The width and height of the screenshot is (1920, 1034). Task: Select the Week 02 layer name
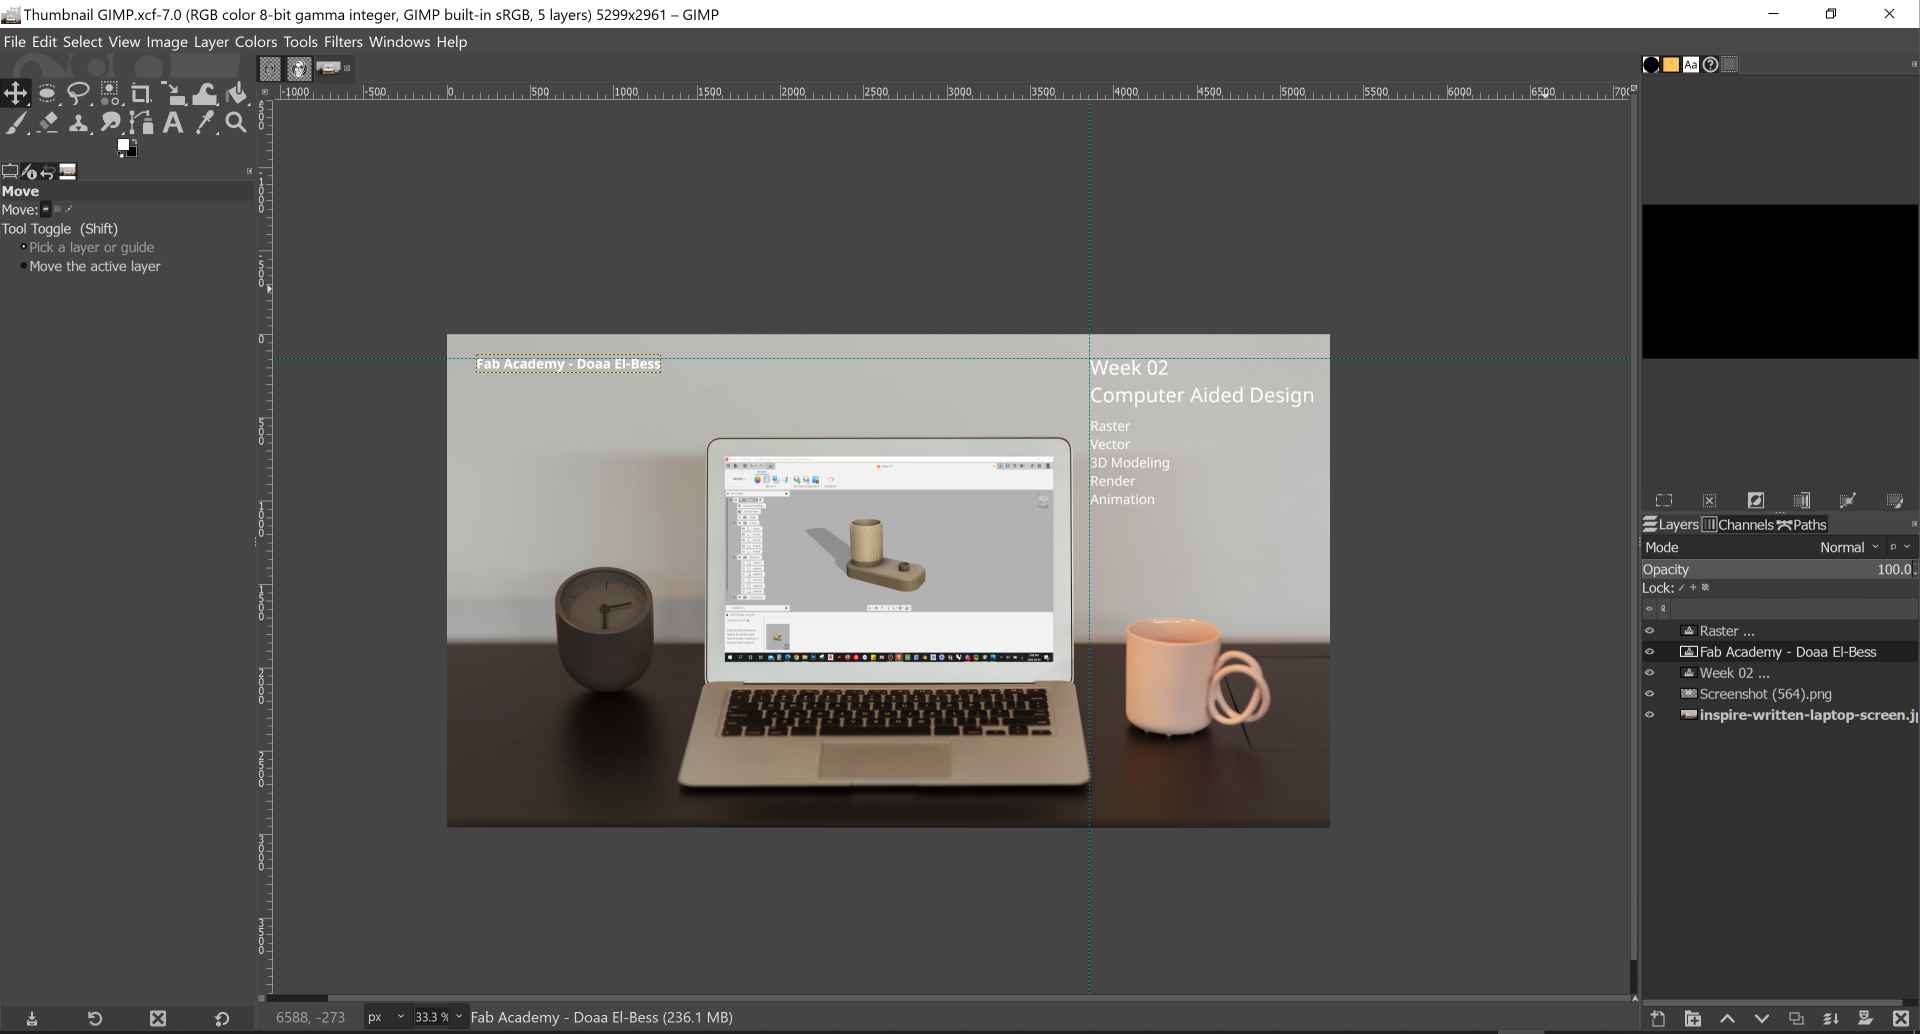[x=1734, y=673]
